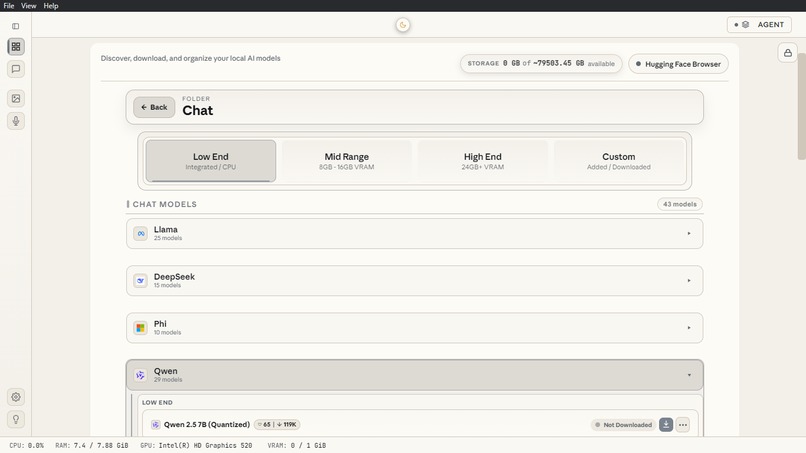Click the RAM usage status entry
The height and width of the screenshot is (453, 806).
91,445
